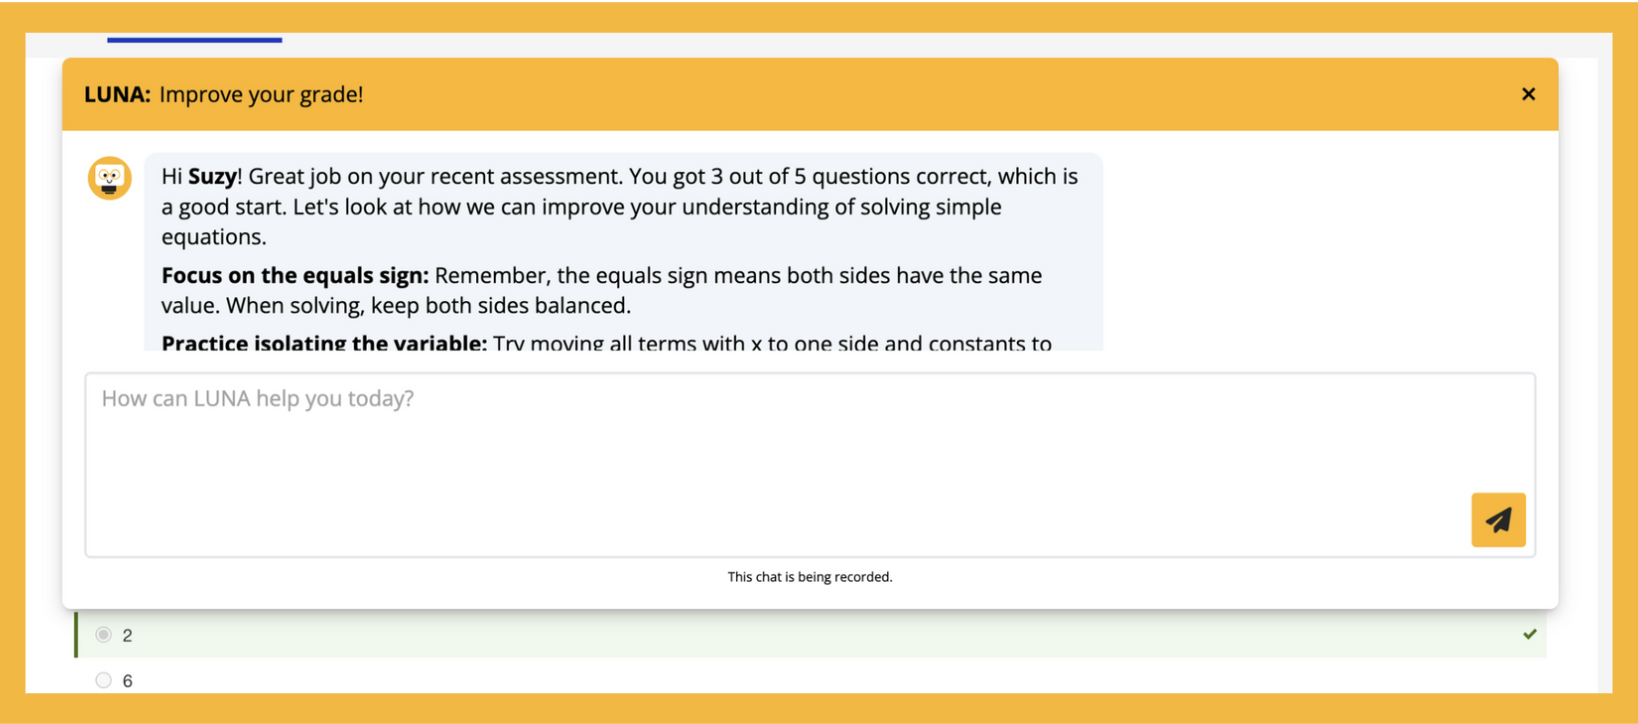
Task: Click the answer label "6"
Action: 127,681
